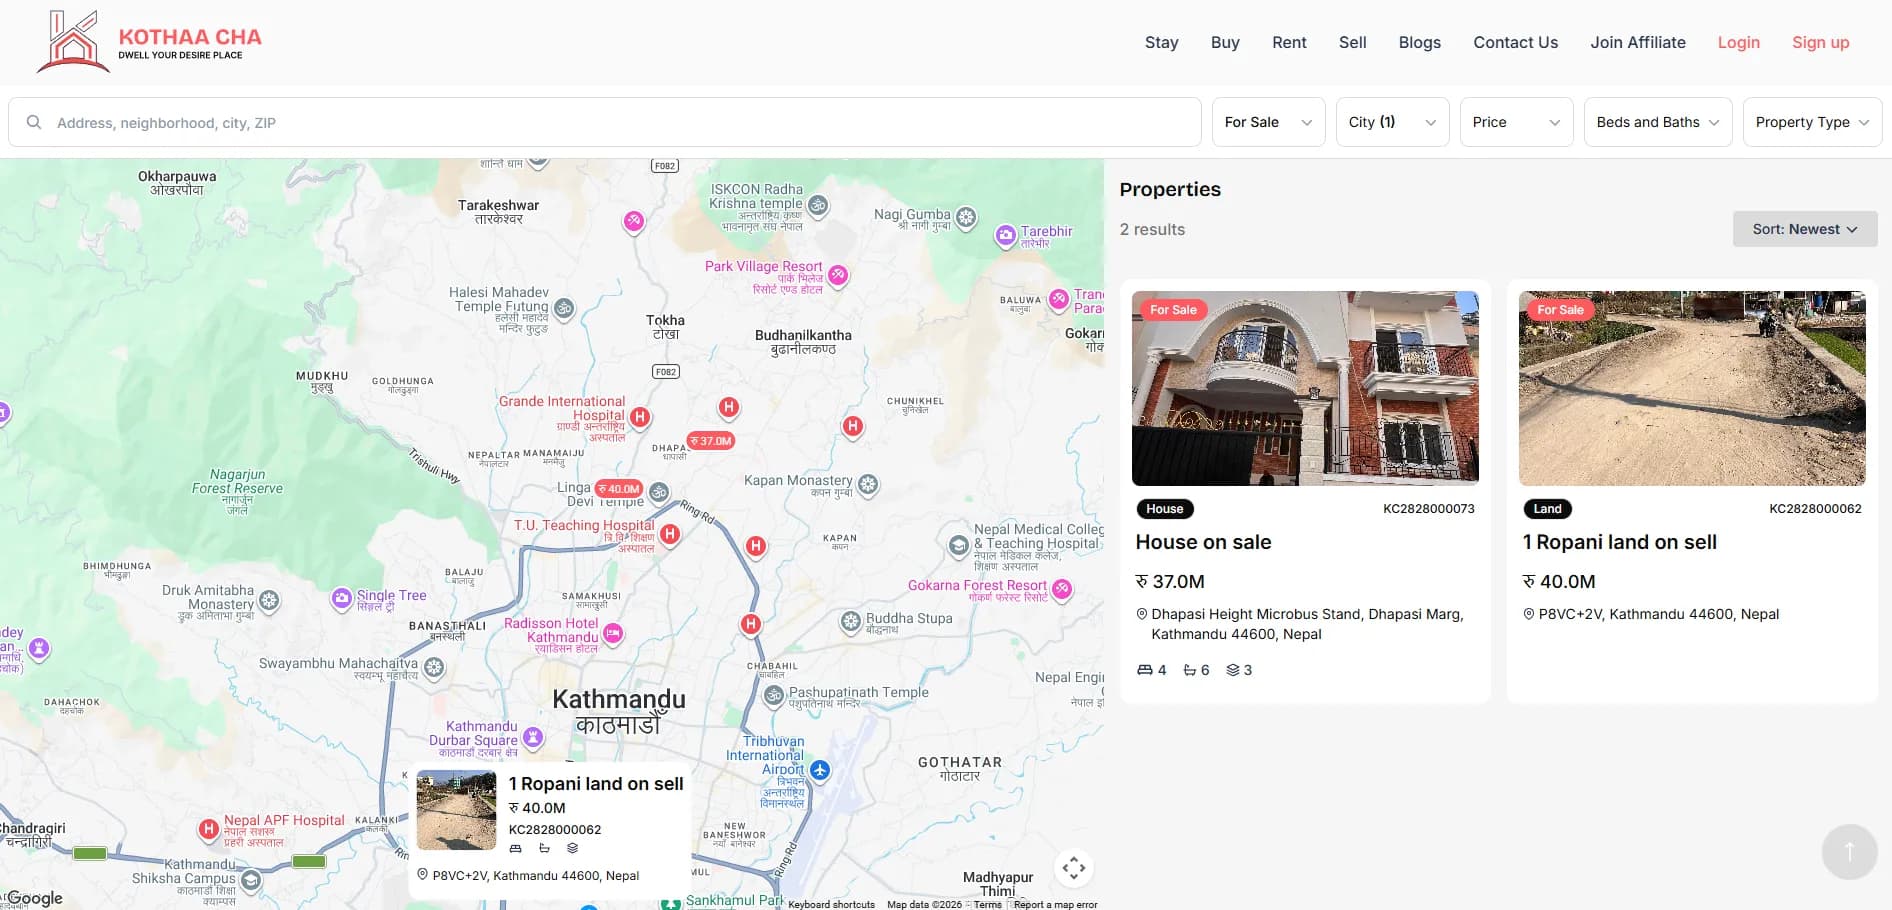The image size is (1892, 910).
Task: Click Boudha Stupa map marker
Action: [850, 621]
